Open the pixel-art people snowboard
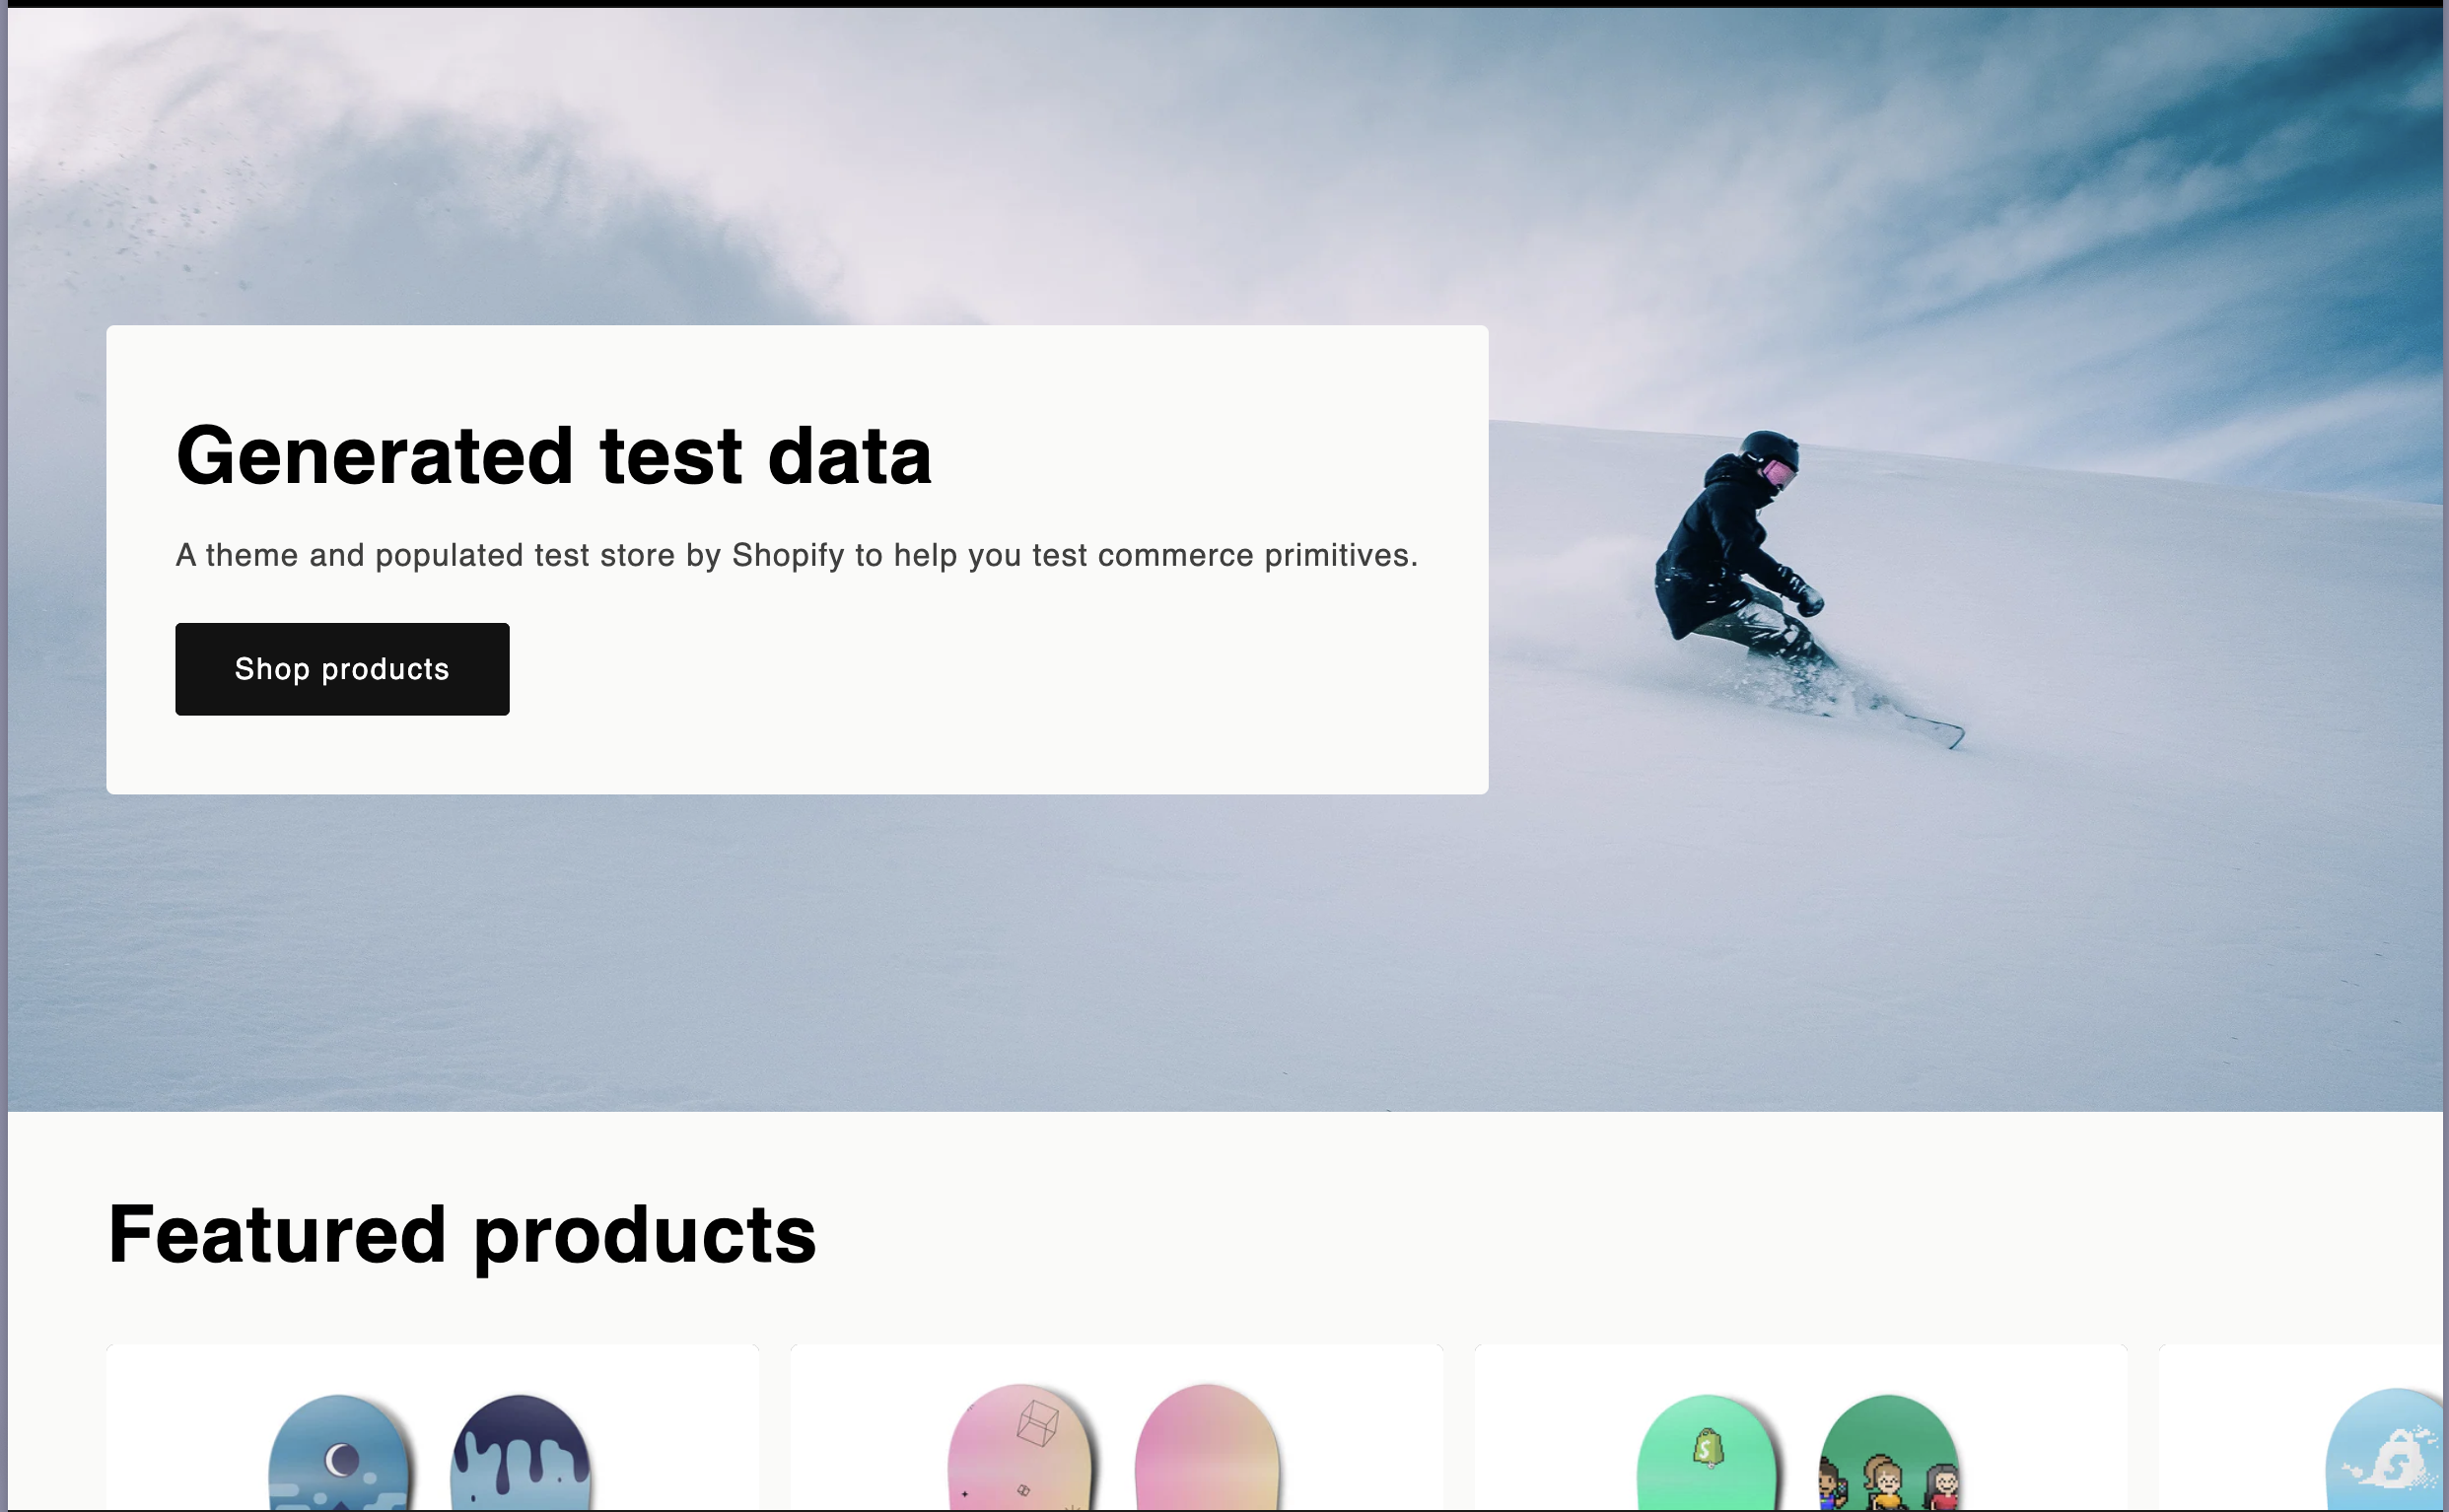Screen dimensions: 2449x1512 tap(1889, 1452)
